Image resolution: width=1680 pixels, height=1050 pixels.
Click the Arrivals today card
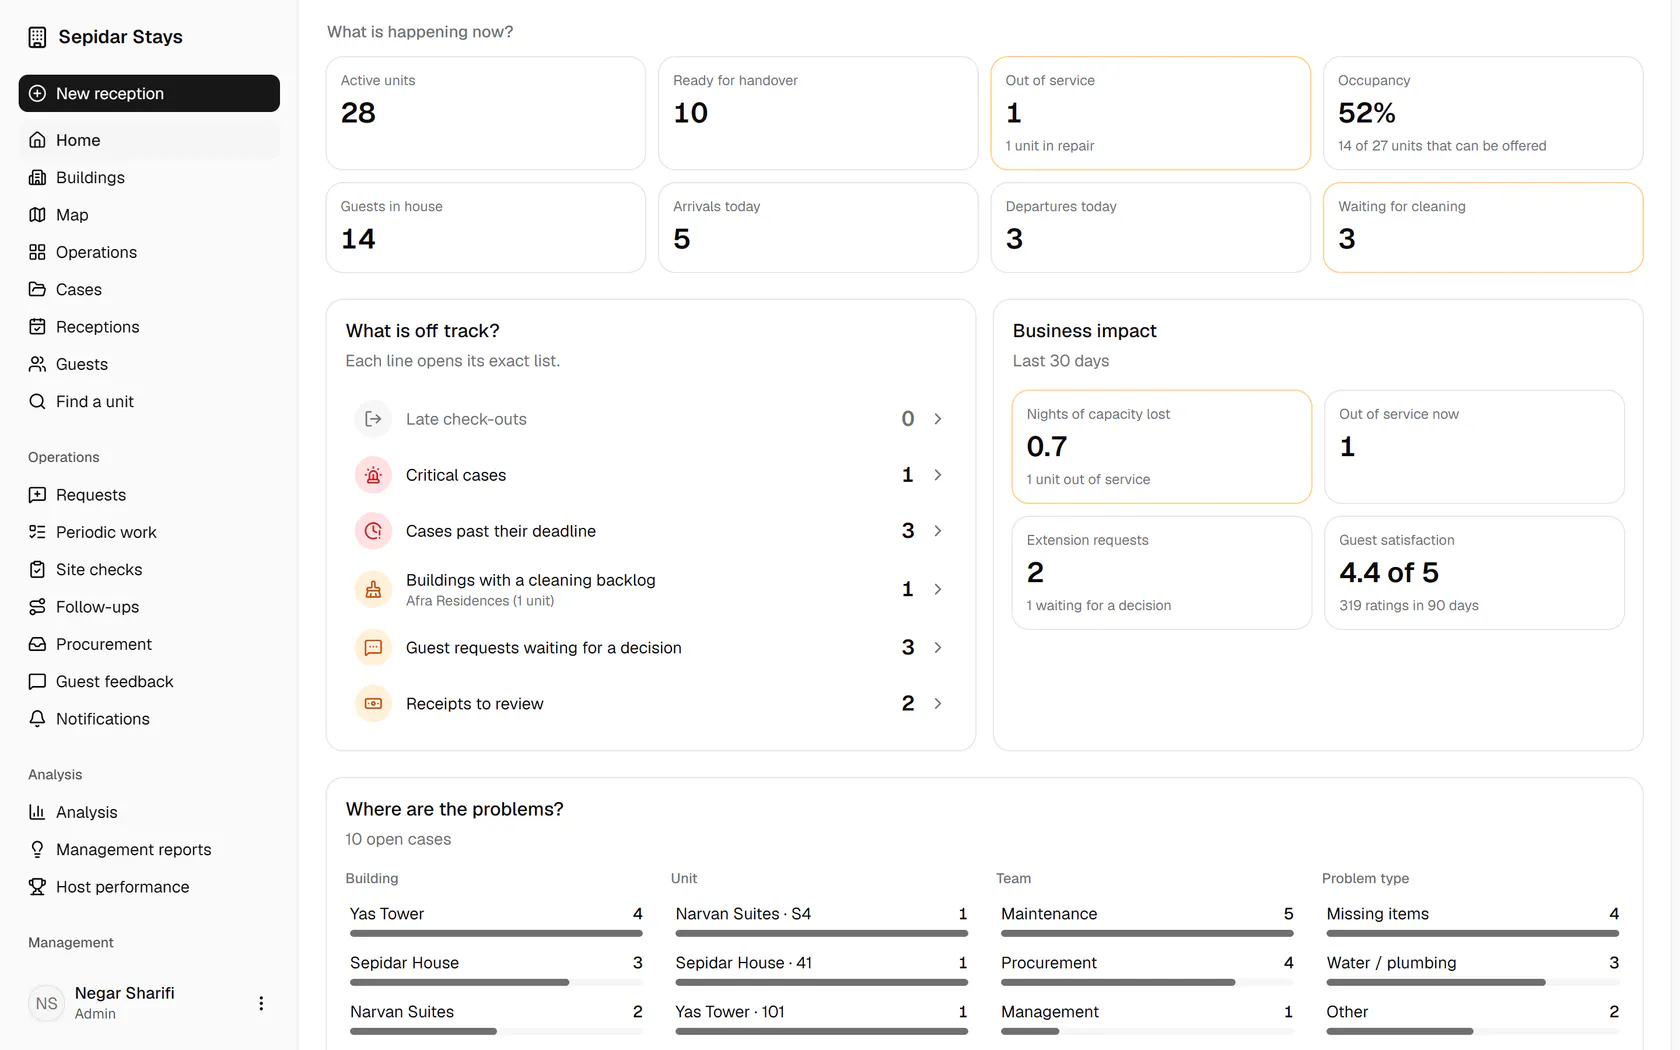818,227
